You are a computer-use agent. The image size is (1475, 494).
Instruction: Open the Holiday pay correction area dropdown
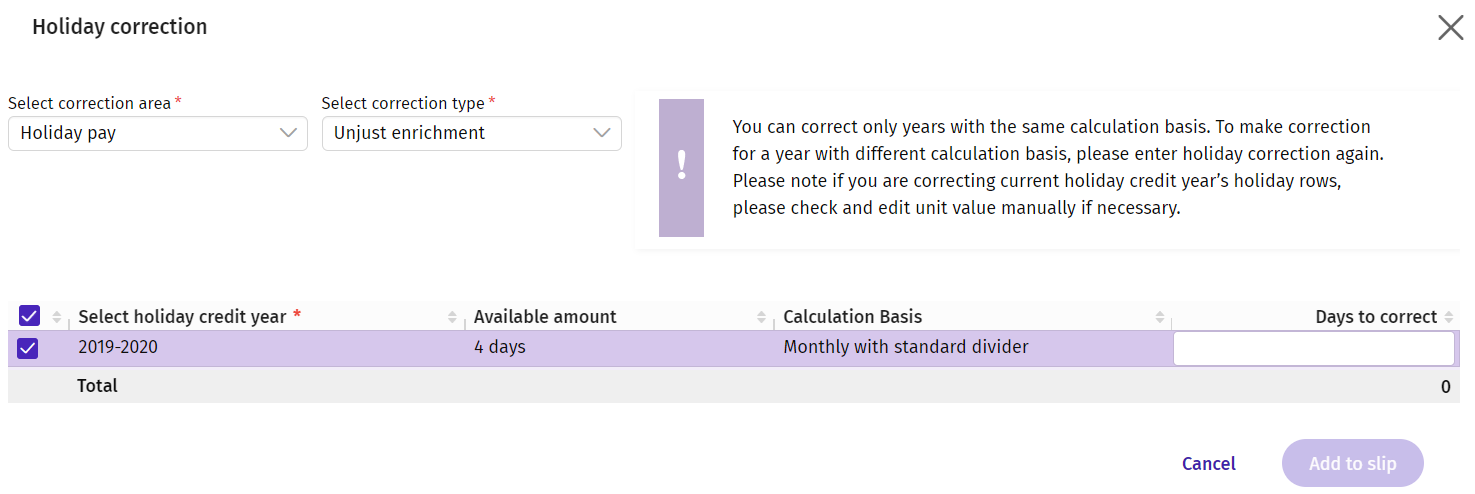pos(158,133)
